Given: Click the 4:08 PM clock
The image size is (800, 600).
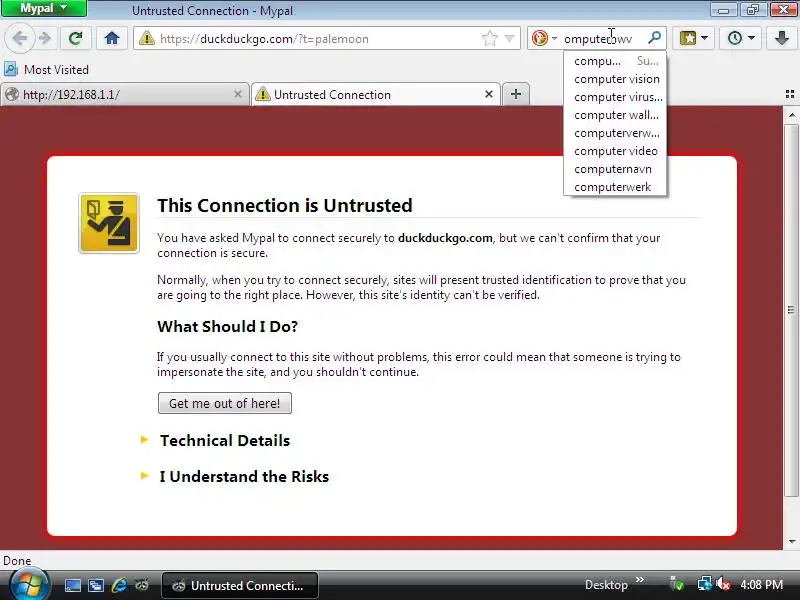Looking at the screenshot, I should (x=762, y=585).
